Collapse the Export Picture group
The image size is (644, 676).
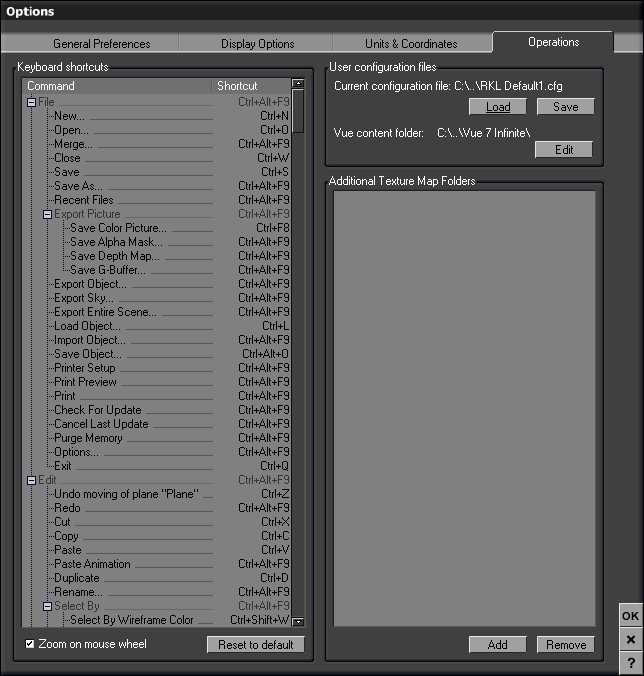pyautogui.click(x=47, y=214)
